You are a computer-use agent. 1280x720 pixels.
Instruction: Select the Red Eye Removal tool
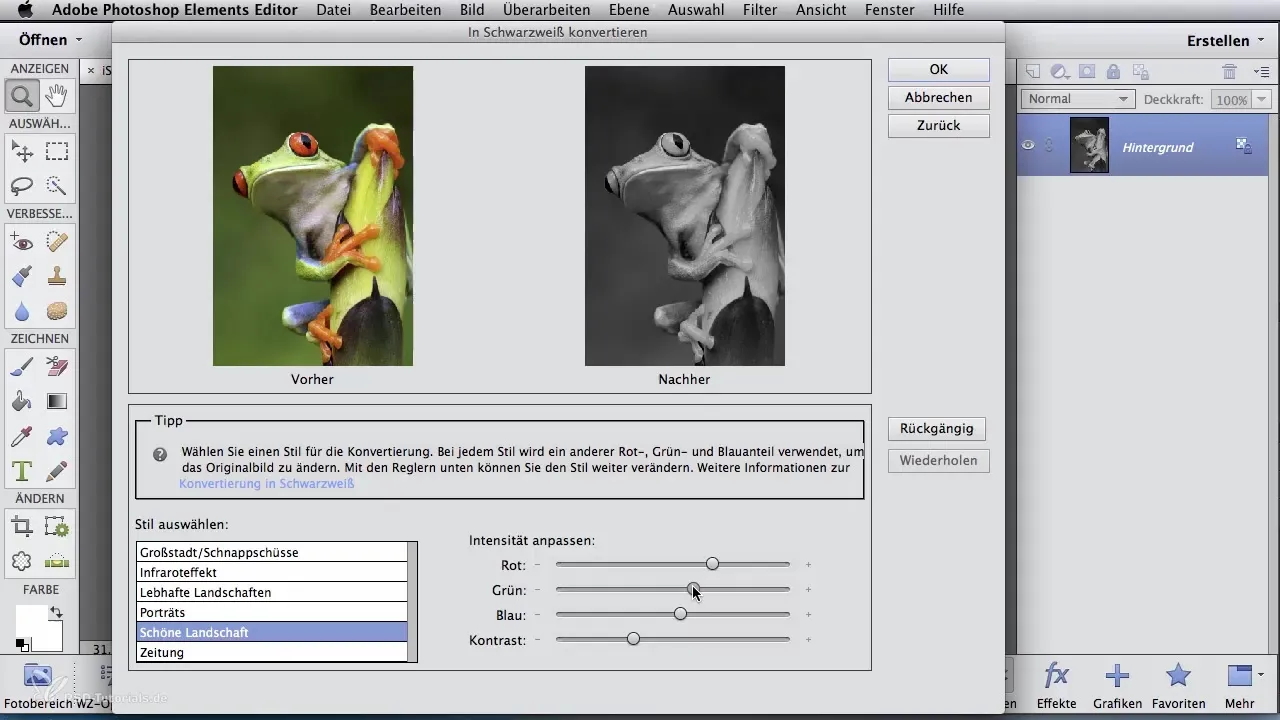click(22, 242)
